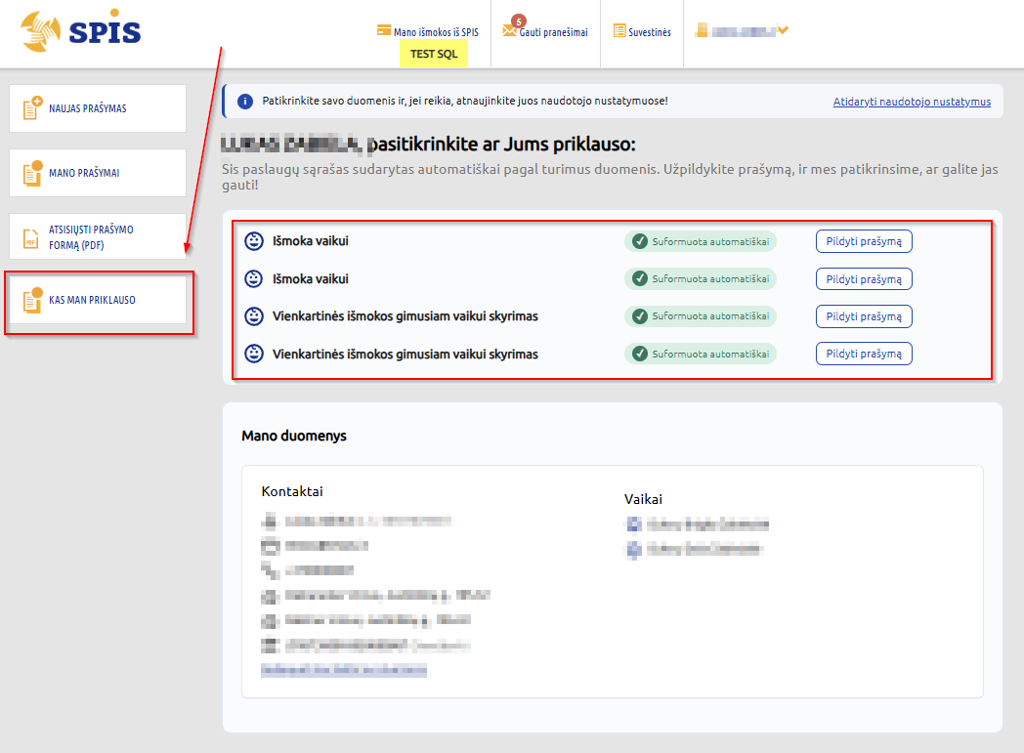Open Mano išmokos iš SPIS menu
The width and height of the screenshot is (1024, 753).
pos(435,32)
